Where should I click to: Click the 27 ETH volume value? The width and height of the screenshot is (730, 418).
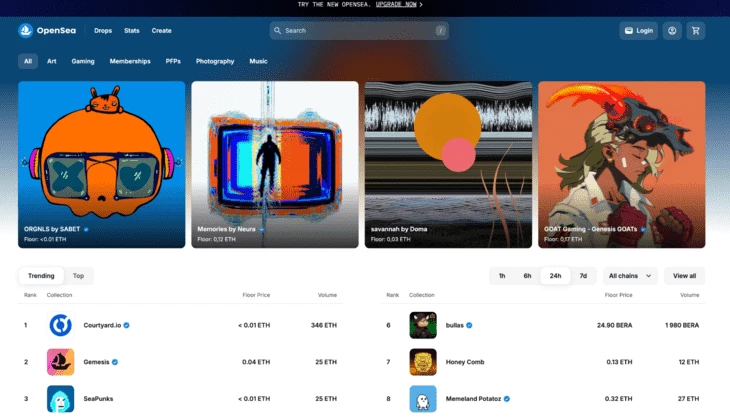point(689,398)
